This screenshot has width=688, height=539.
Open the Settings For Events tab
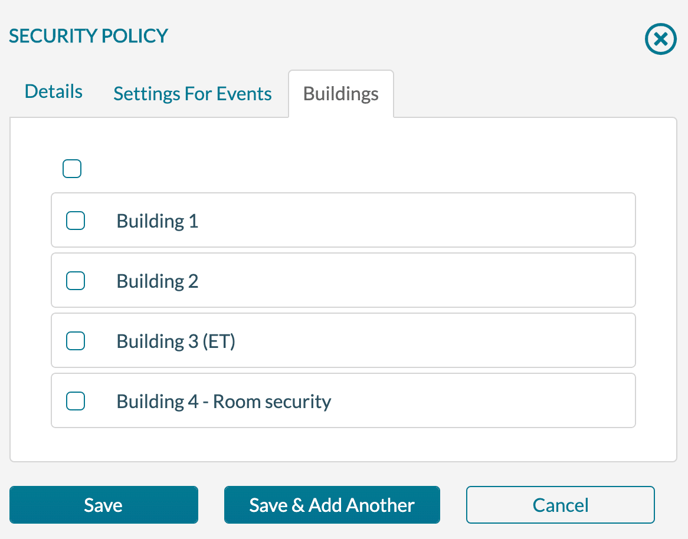pyautogui.click(x=193, y=94)
